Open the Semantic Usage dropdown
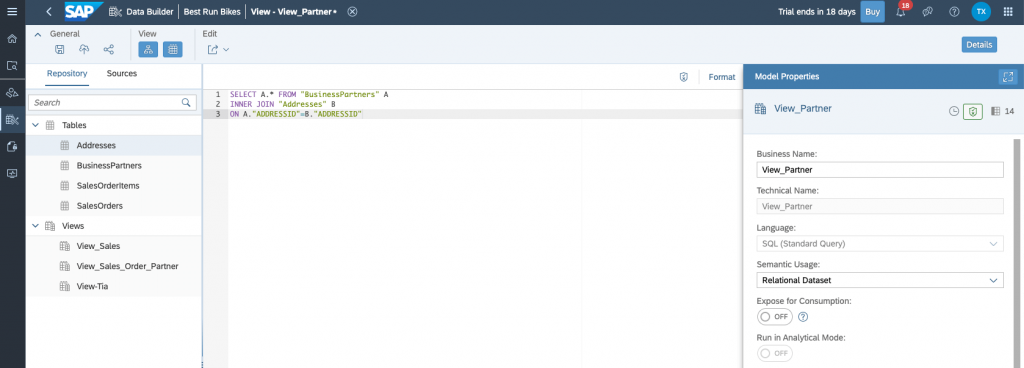The width and height of the screenshot is (1024, 368). [x=879, y=280]
